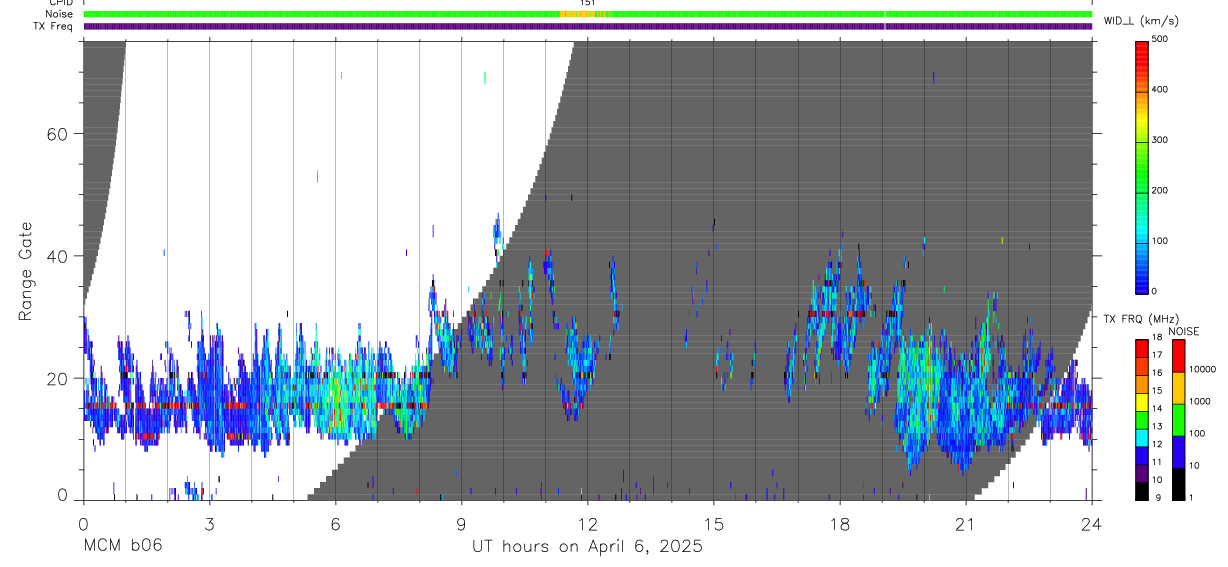This screenshot has width=1228, height=567.
Task: Click the 40 label on Range Gate axis
Action: click(x=56, y=256)
